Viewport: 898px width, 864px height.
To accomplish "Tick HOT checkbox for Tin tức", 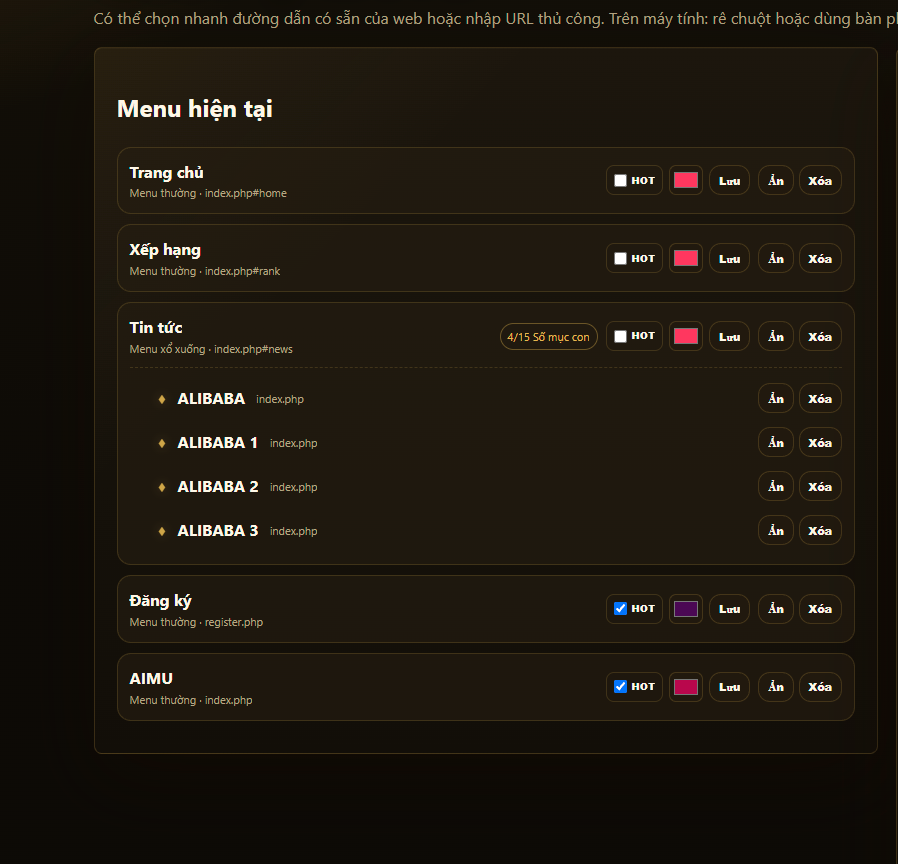I will click(620, 336).
